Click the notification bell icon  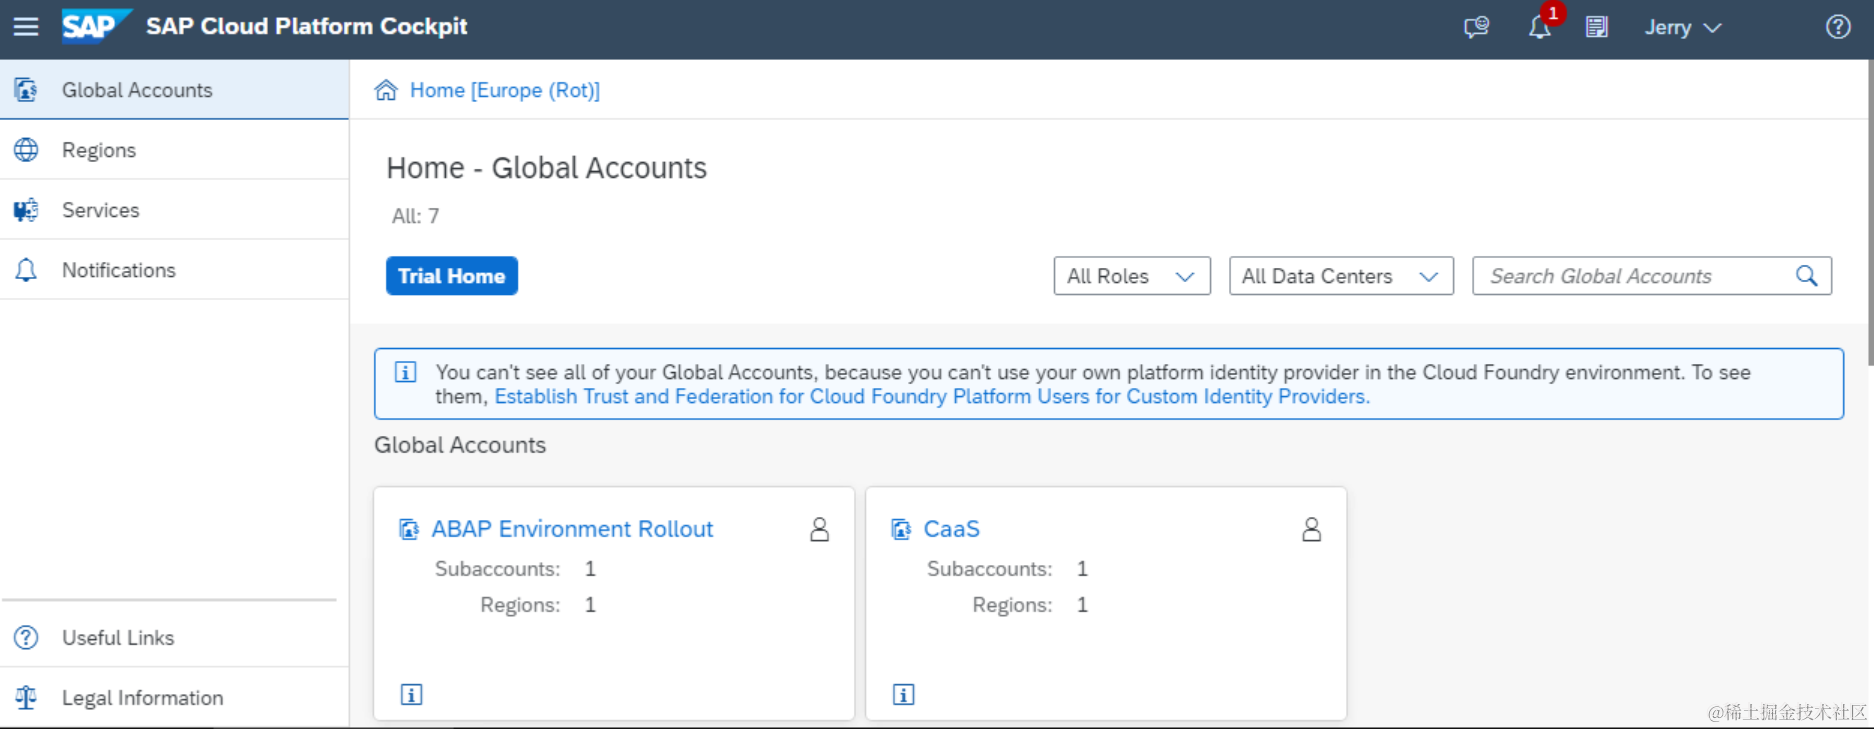click(x=1539, y=27)
